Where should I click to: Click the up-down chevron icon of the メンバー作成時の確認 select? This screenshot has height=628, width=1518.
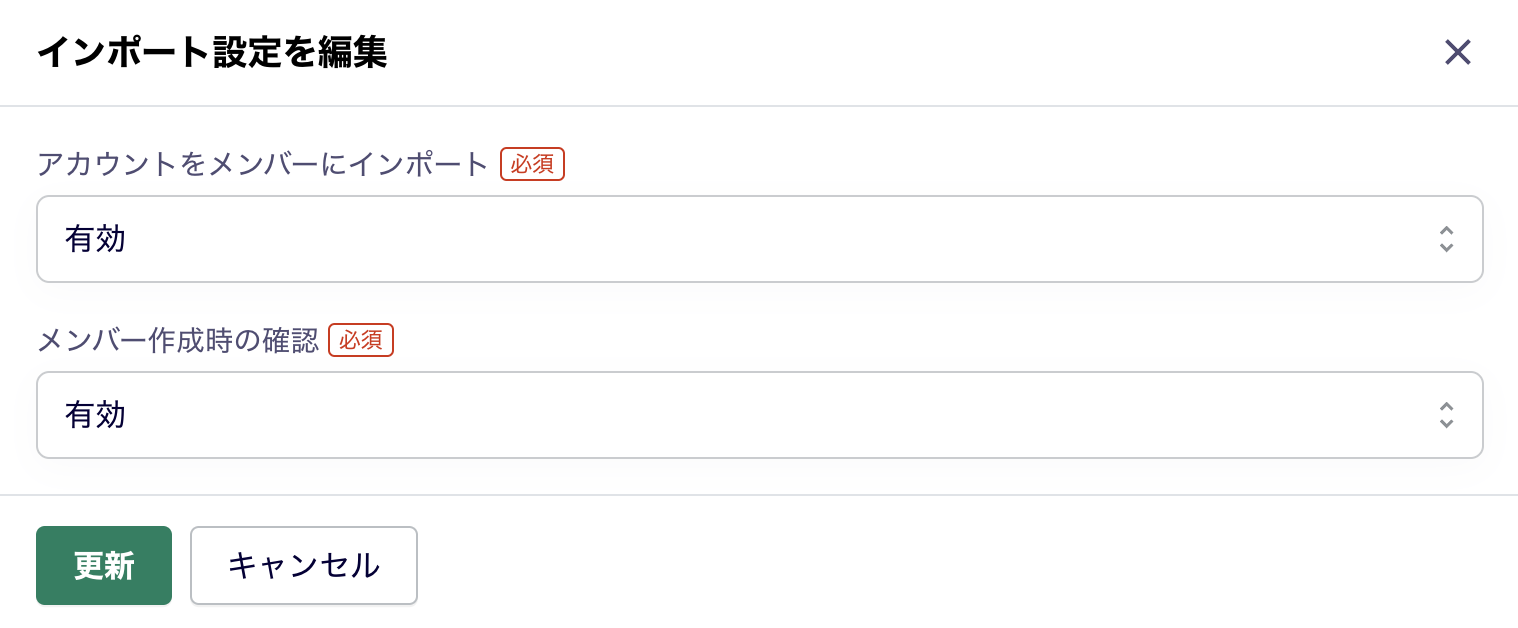coord(1445,415)
